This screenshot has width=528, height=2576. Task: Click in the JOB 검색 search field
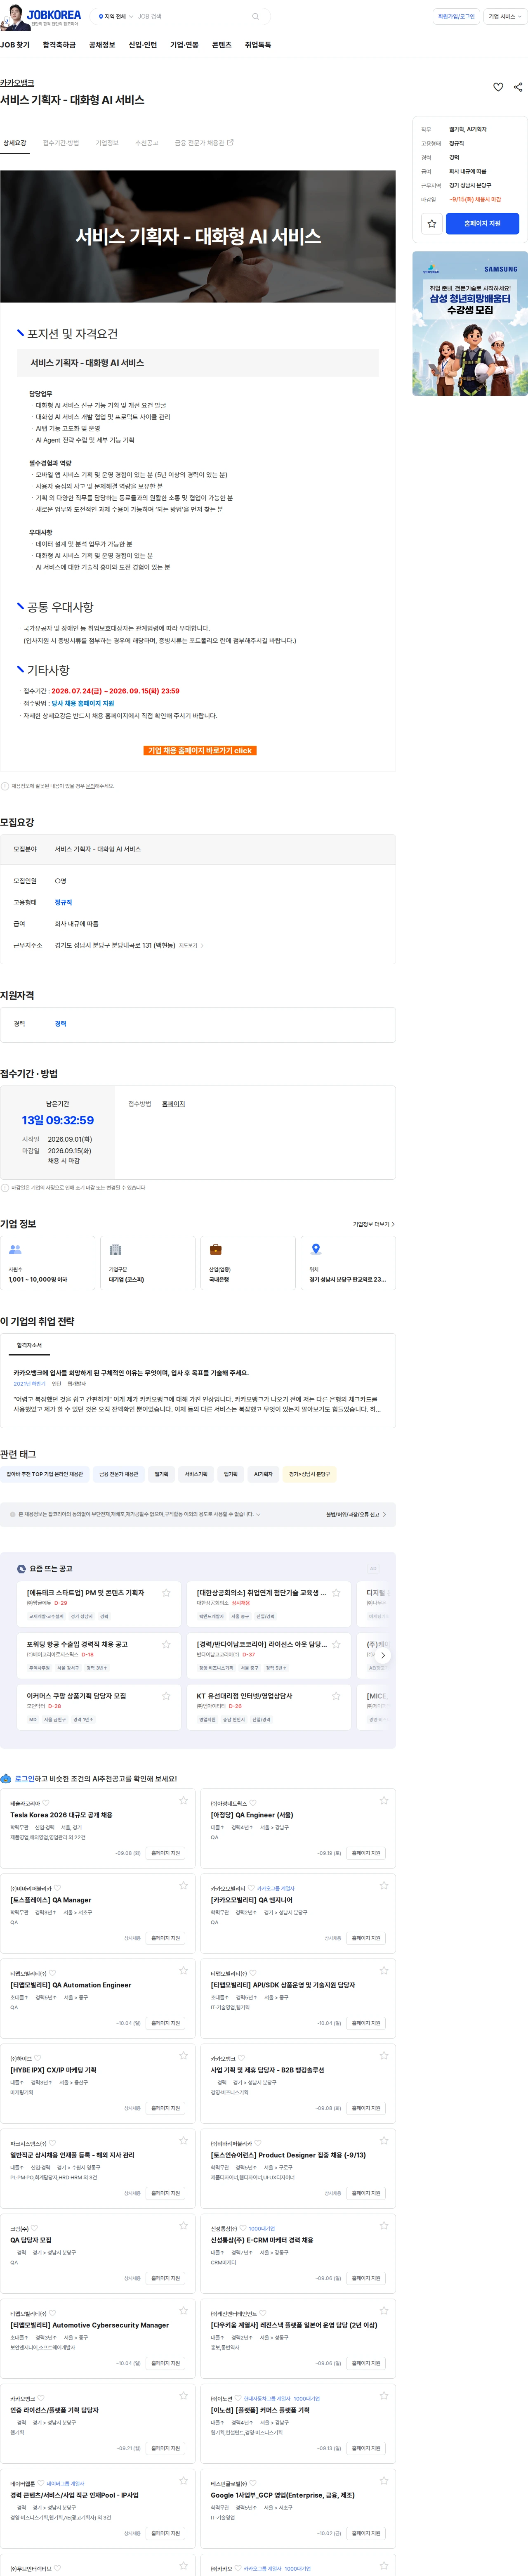(190, 16)
